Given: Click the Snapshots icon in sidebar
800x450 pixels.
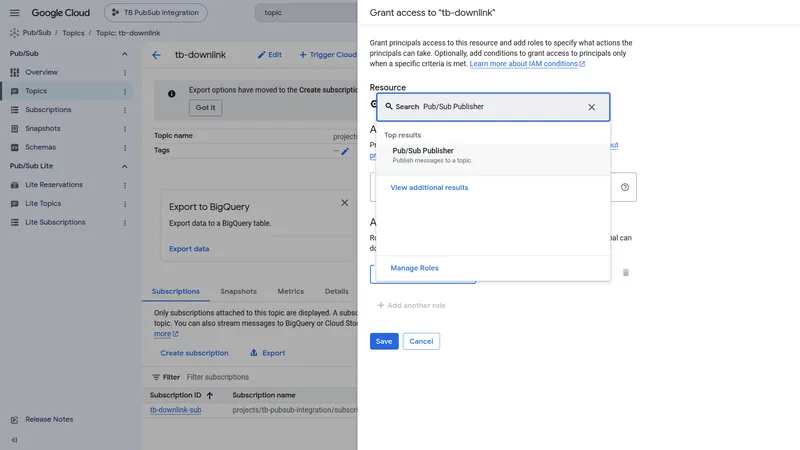Looking at the screenshot, I should [x=15, y=129].
